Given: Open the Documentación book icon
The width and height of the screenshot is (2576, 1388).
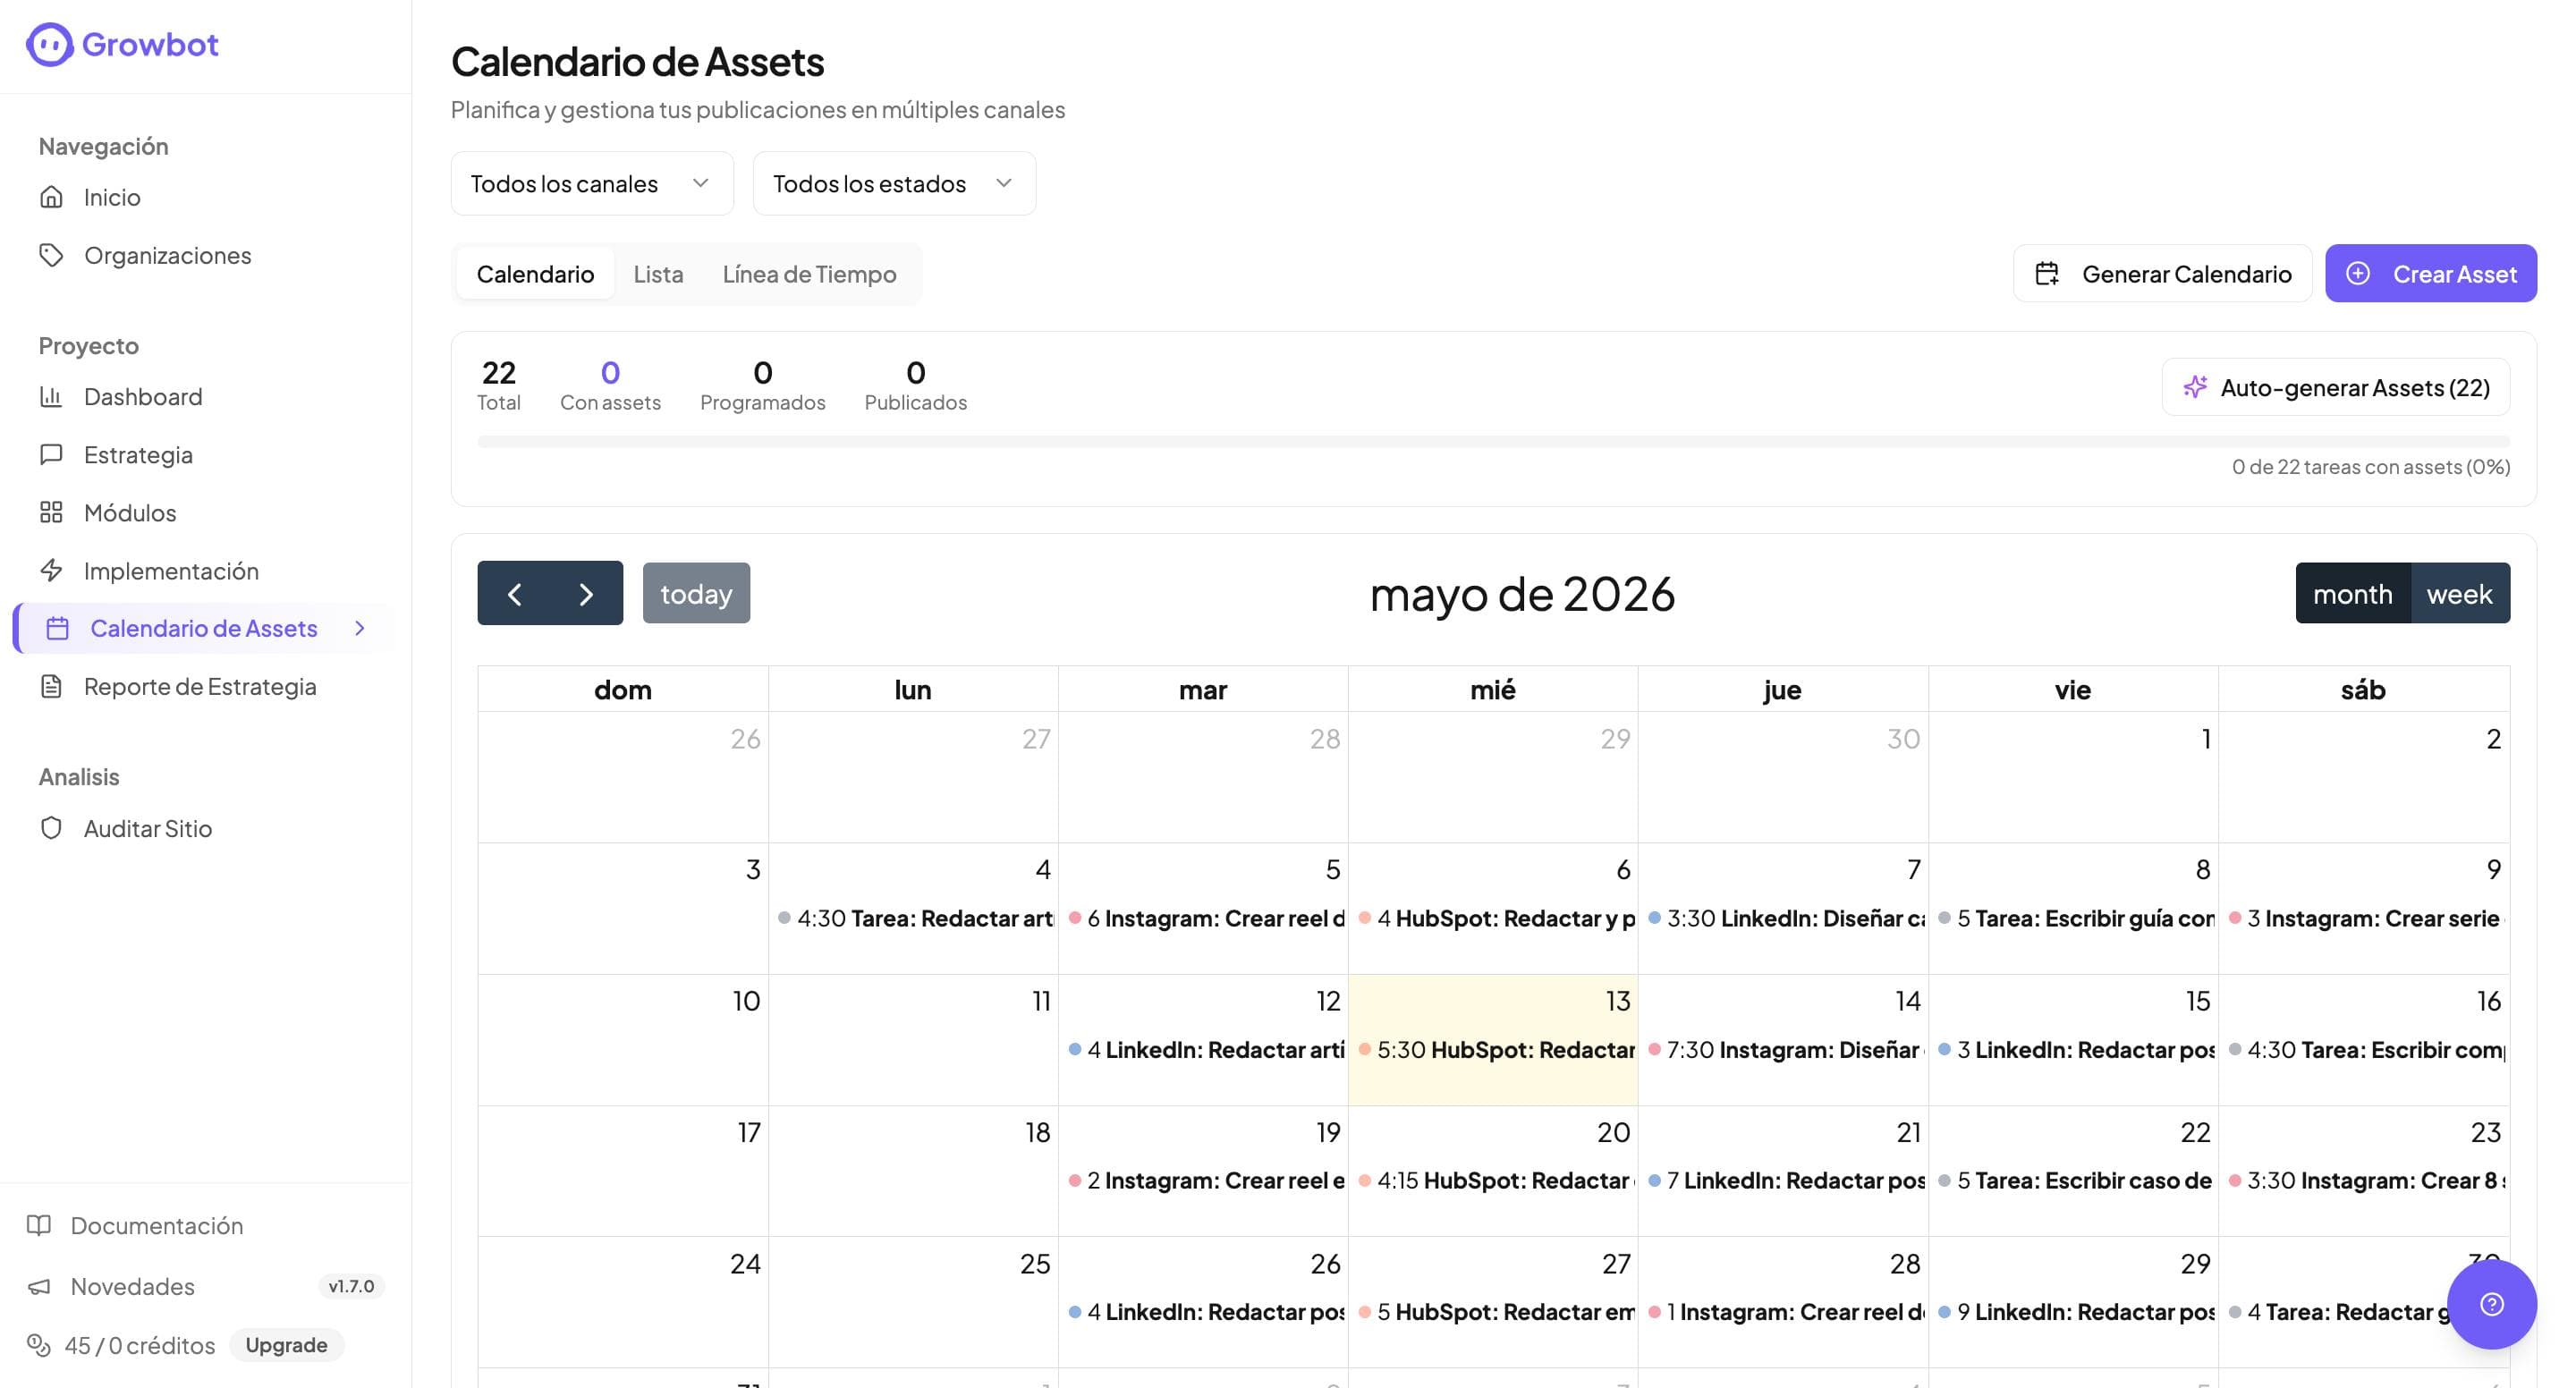Looking at the screenshot, I should click(39, 1225).
